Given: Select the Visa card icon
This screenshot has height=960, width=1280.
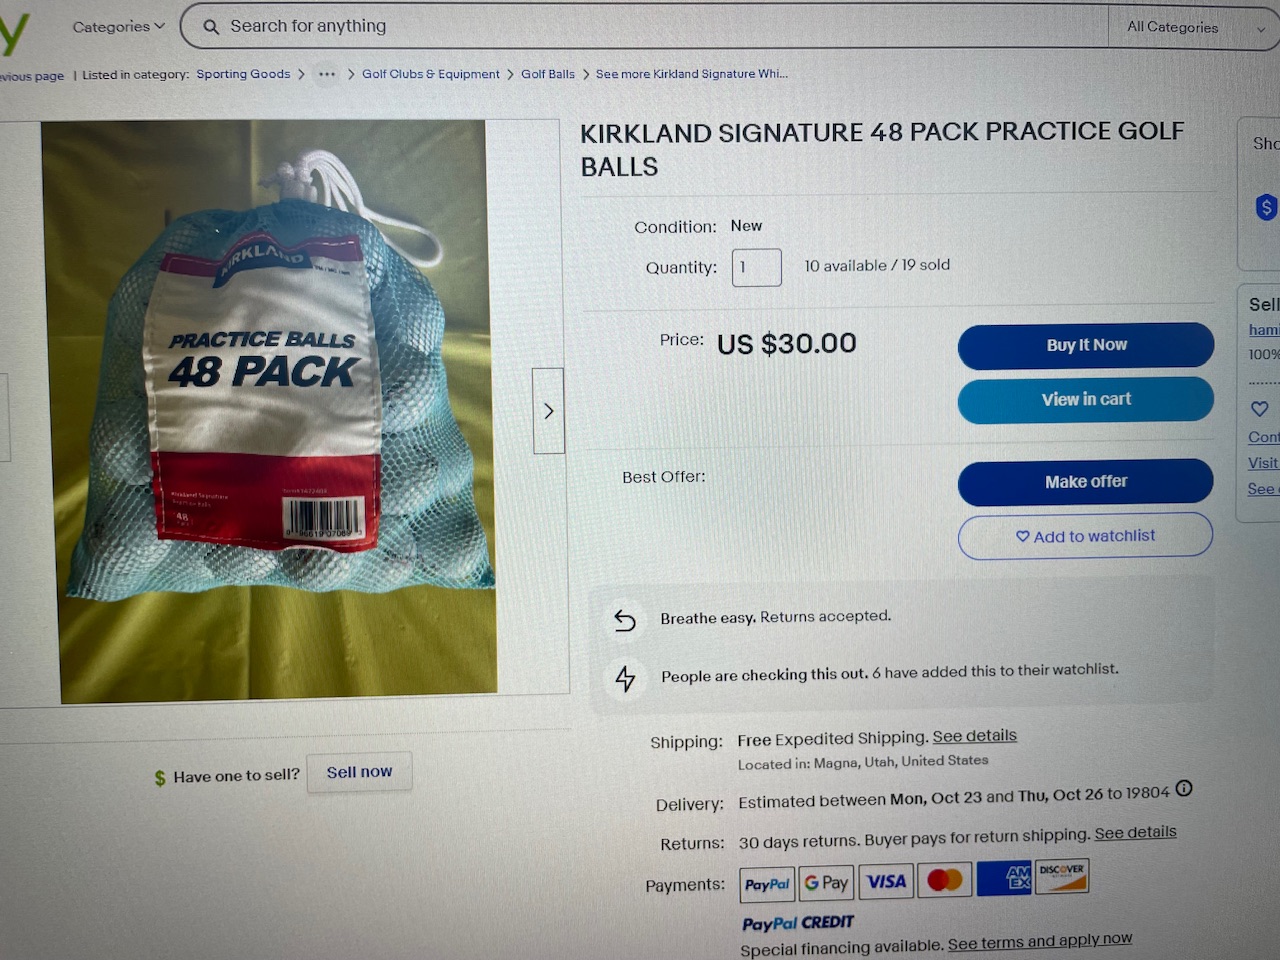Looking at the screenshot, I should click(886, 881).
